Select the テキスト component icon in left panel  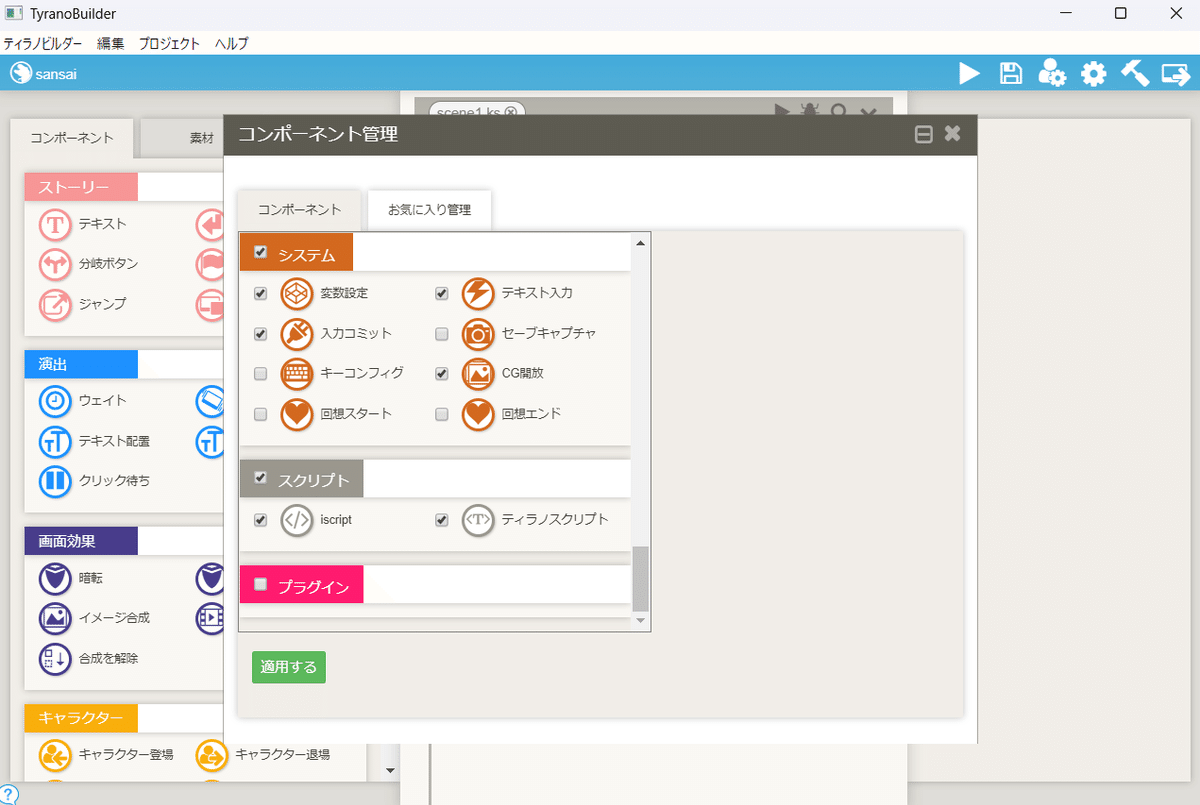click(55, 225)
